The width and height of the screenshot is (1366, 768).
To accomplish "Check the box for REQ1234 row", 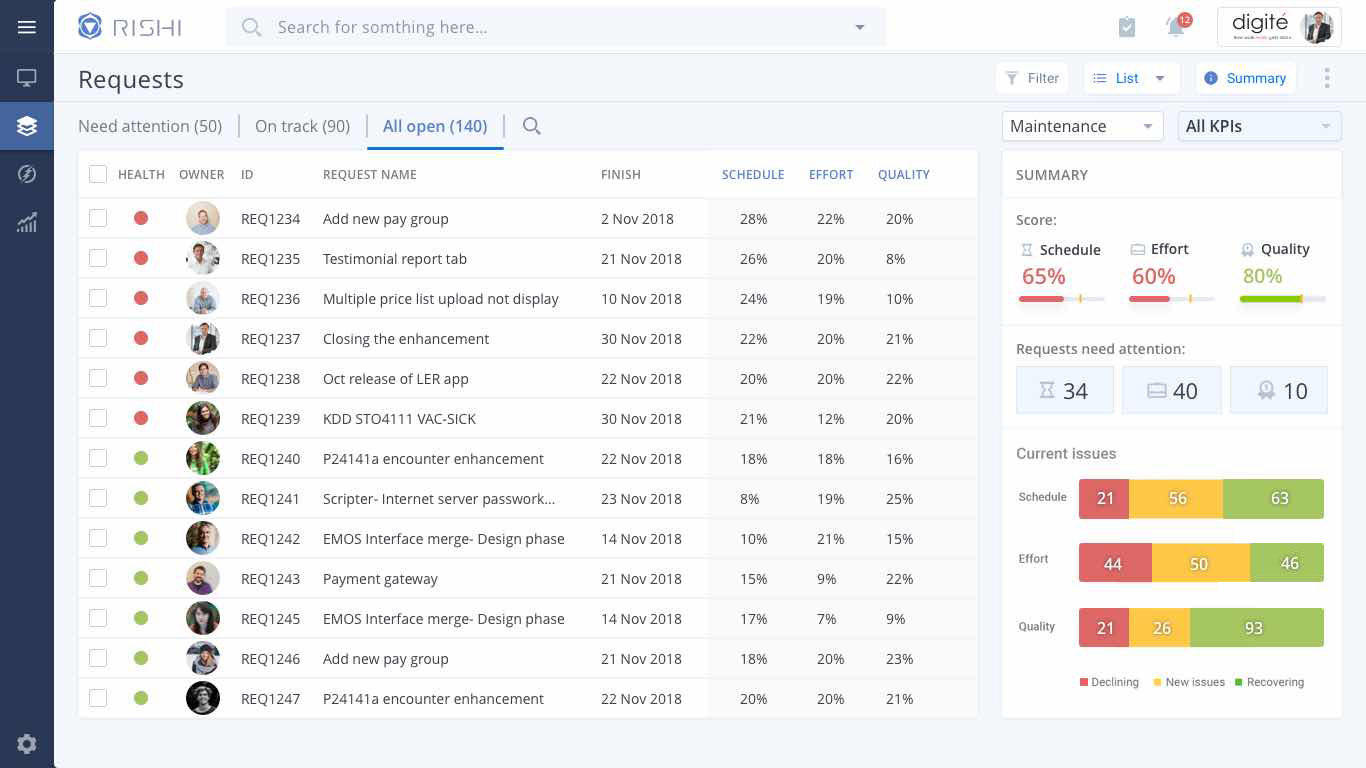I will pyautogui.click(x=98, y=218).
